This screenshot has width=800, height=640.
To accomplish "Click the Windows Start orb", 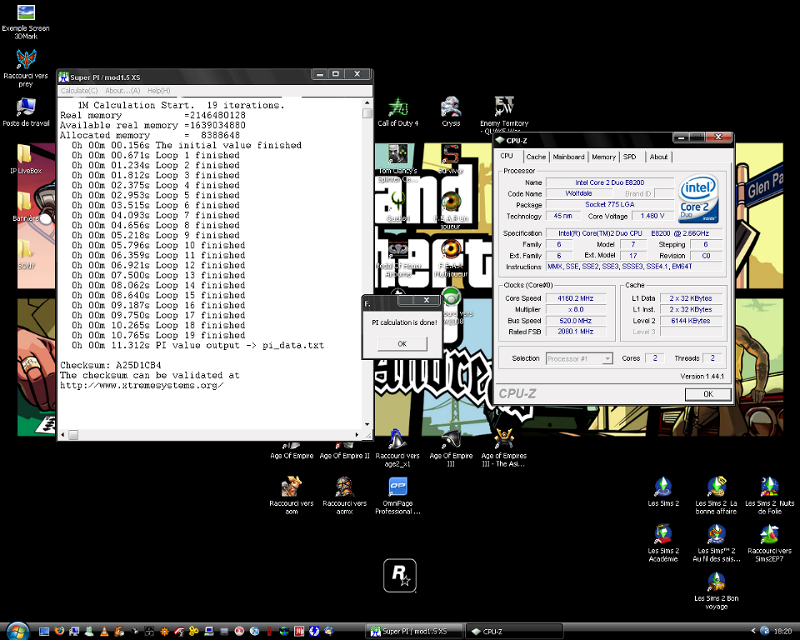I will click(x=17, y=631).
